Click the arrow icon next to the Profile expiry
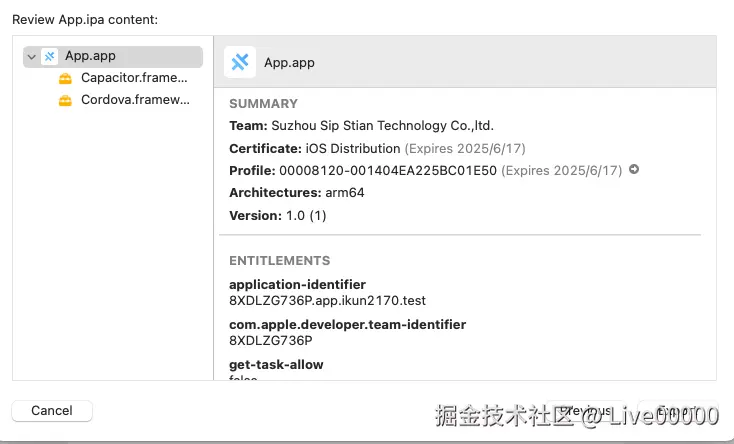734x444 pixels. 634,170
